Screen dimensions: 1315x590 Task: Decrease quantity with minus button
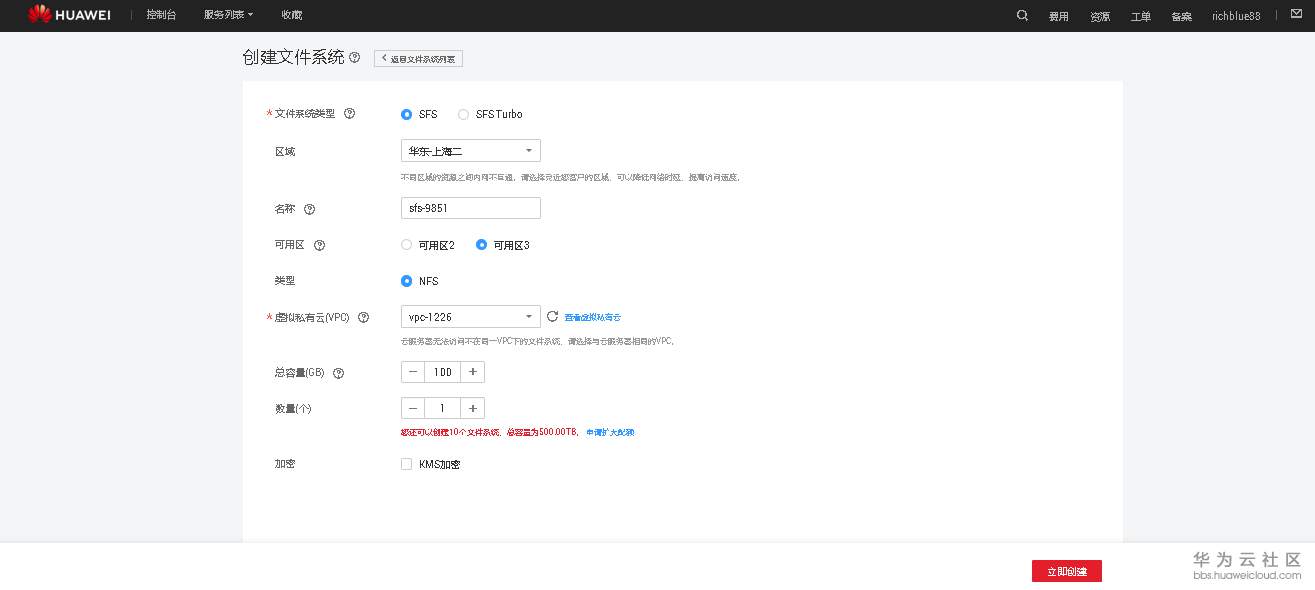click(x=412, y=408)
